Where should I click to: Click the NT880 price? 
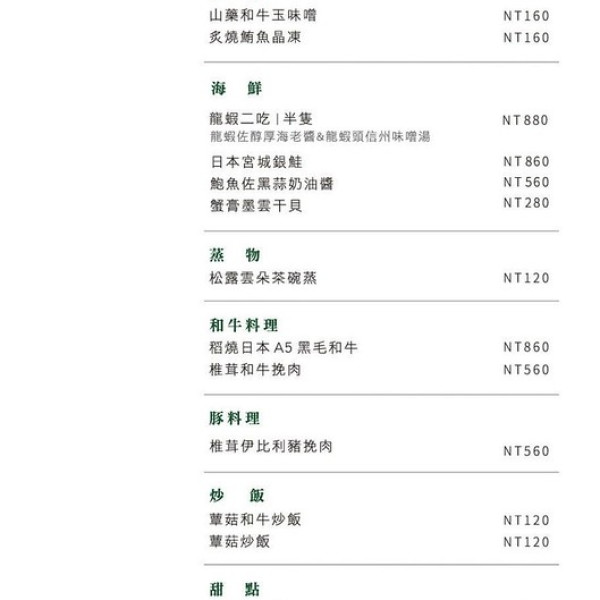[526, 120]
